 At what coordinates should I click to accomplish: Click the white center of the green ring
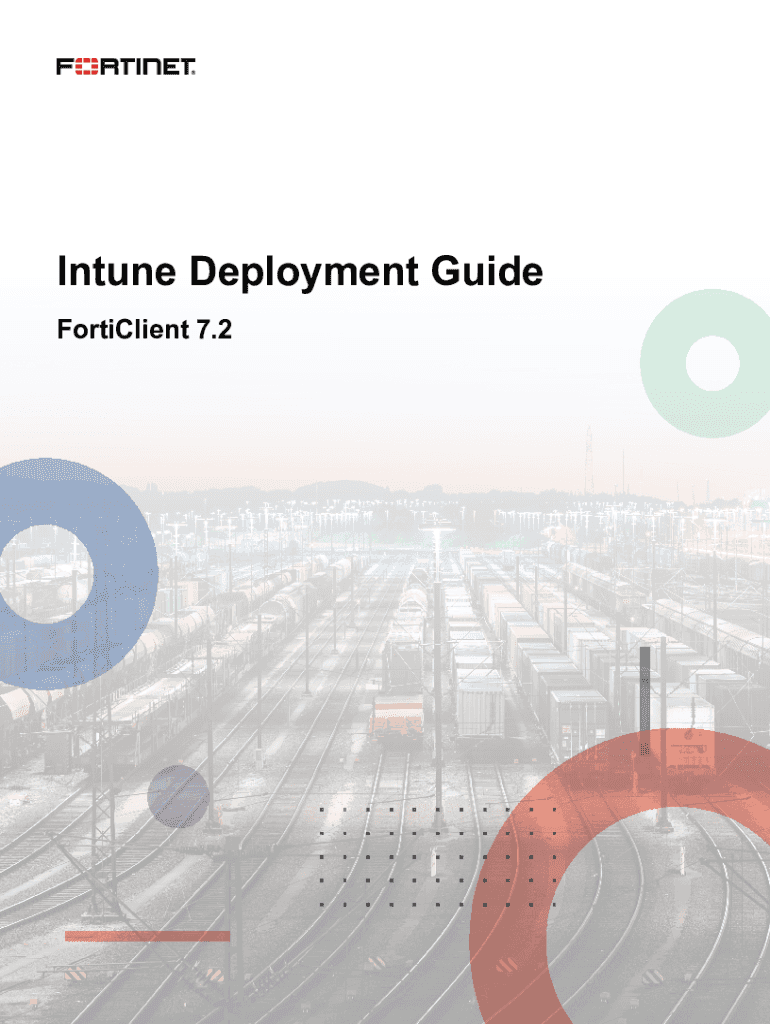[x=712, y=363]
